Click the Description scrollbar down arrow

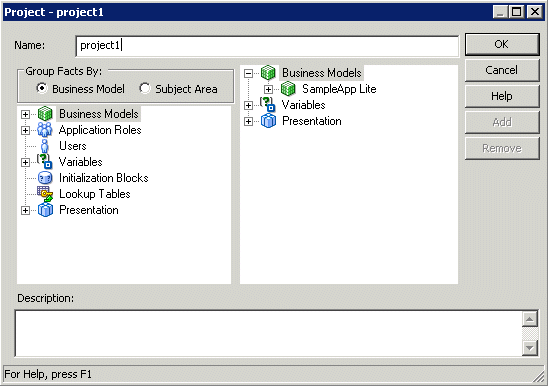click(x=530, y=348)
